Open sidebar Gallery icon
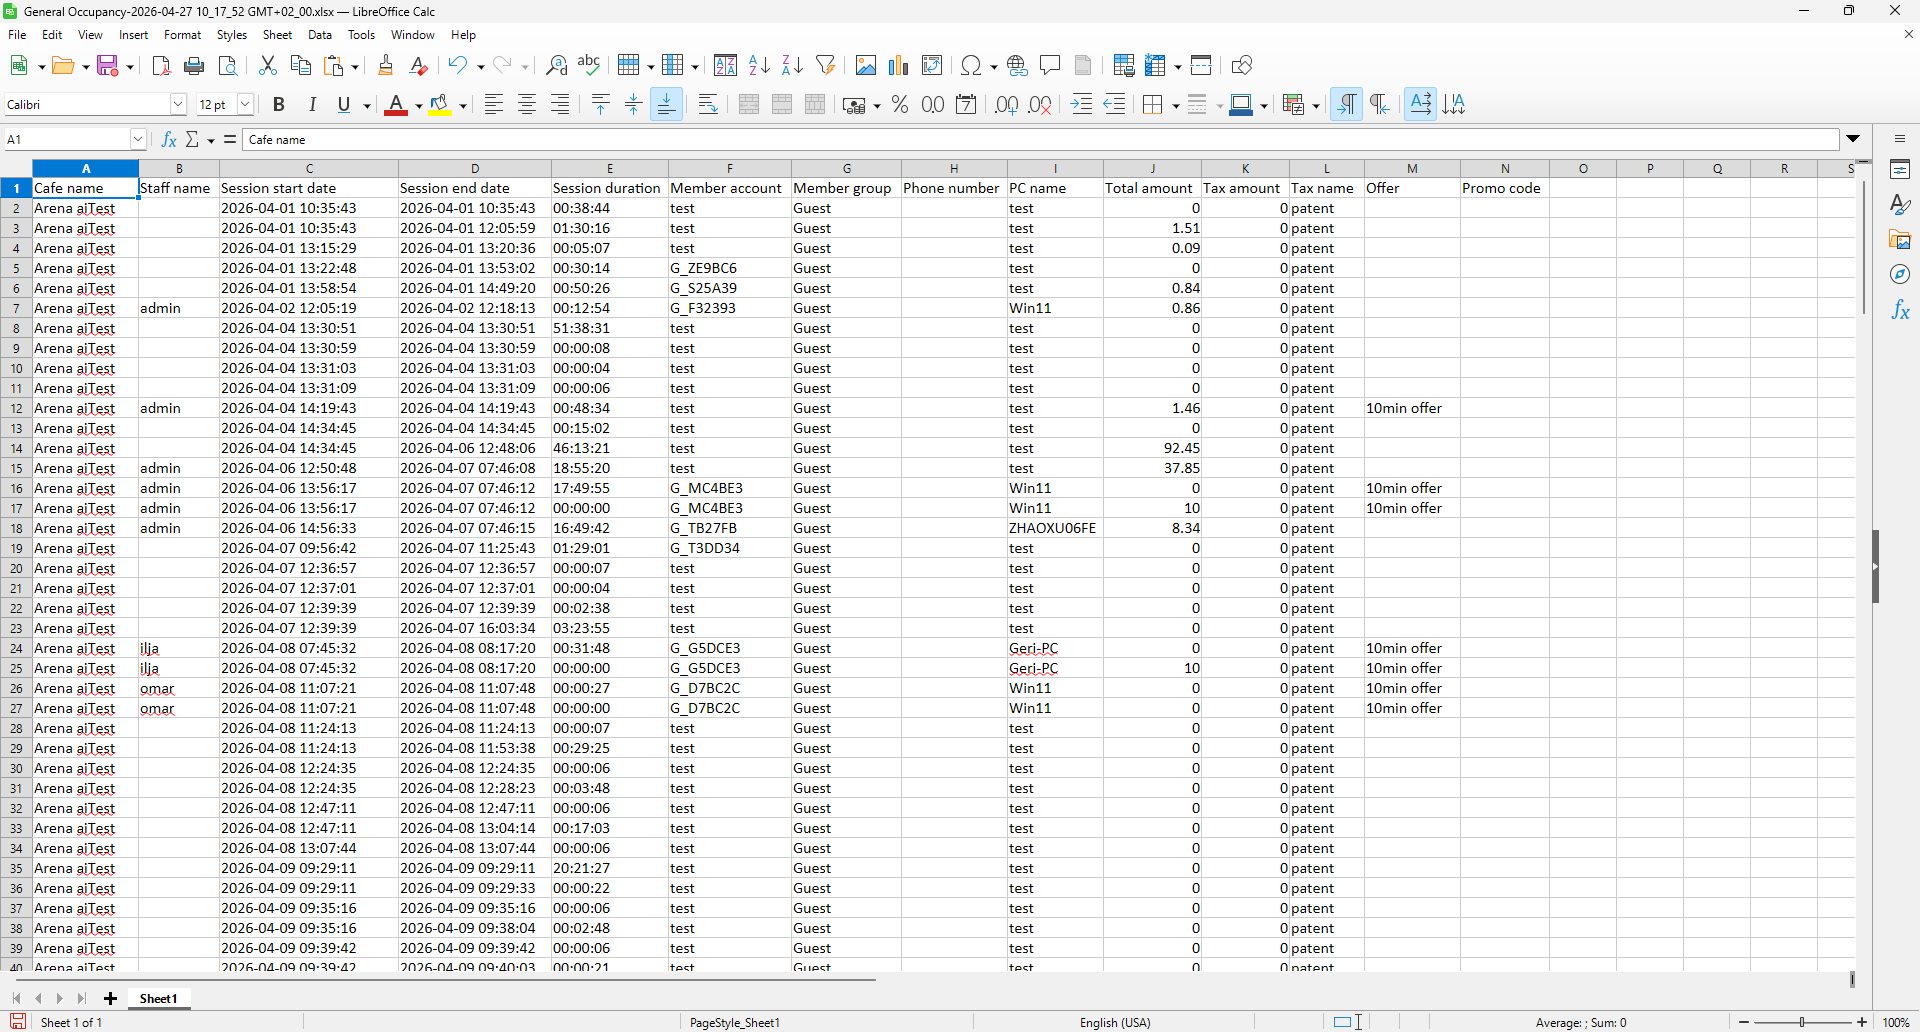 [x=1900, y=240]
